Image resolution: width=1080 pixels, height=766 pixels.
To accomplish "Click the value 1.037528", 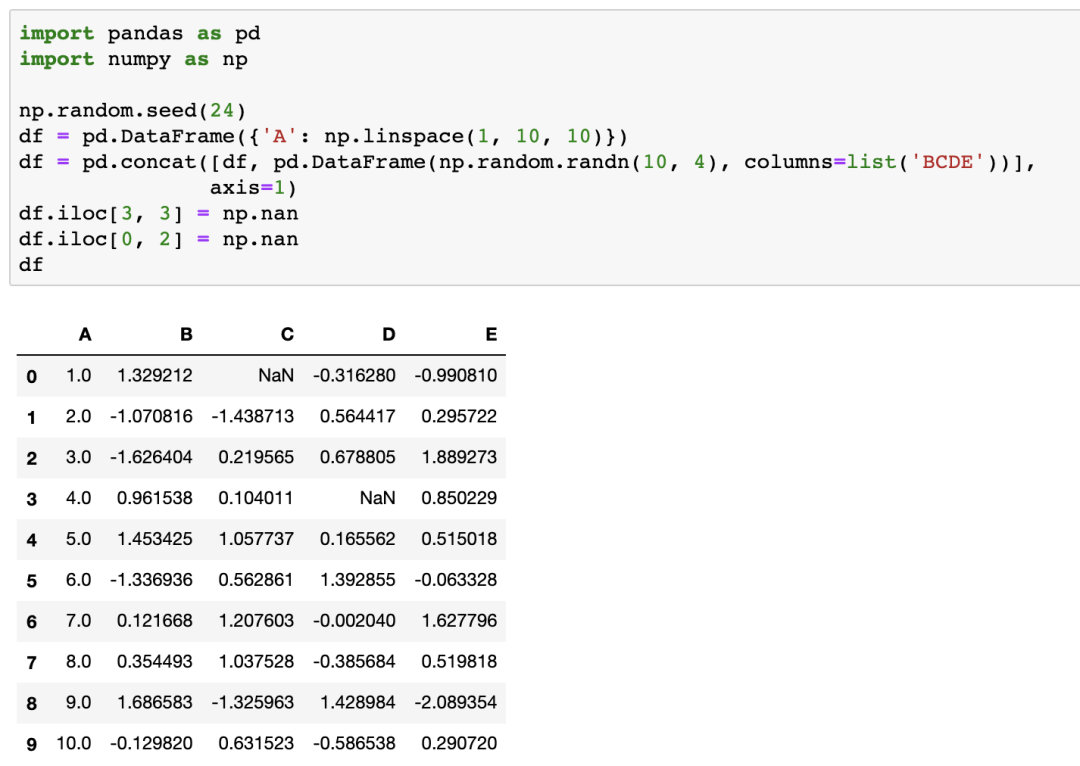I will click(256, 661).
